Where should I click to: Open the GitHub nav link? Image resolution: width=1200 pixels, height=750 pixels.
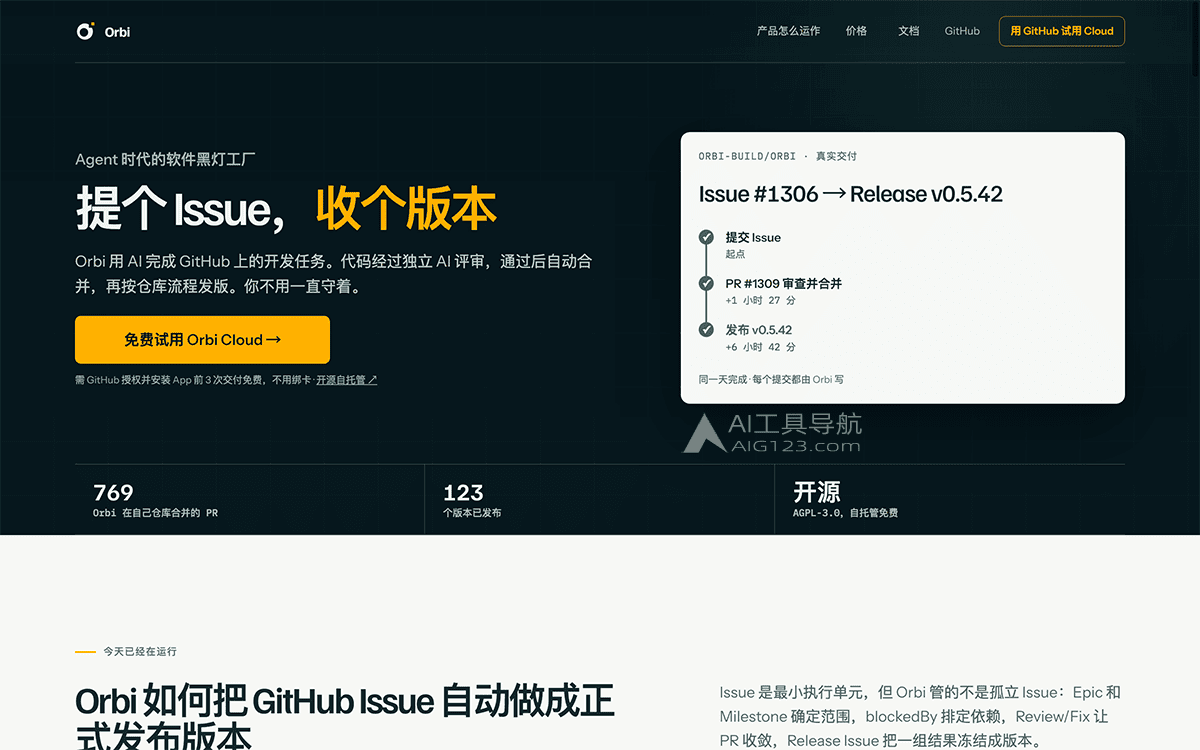[x=962, y=31]
